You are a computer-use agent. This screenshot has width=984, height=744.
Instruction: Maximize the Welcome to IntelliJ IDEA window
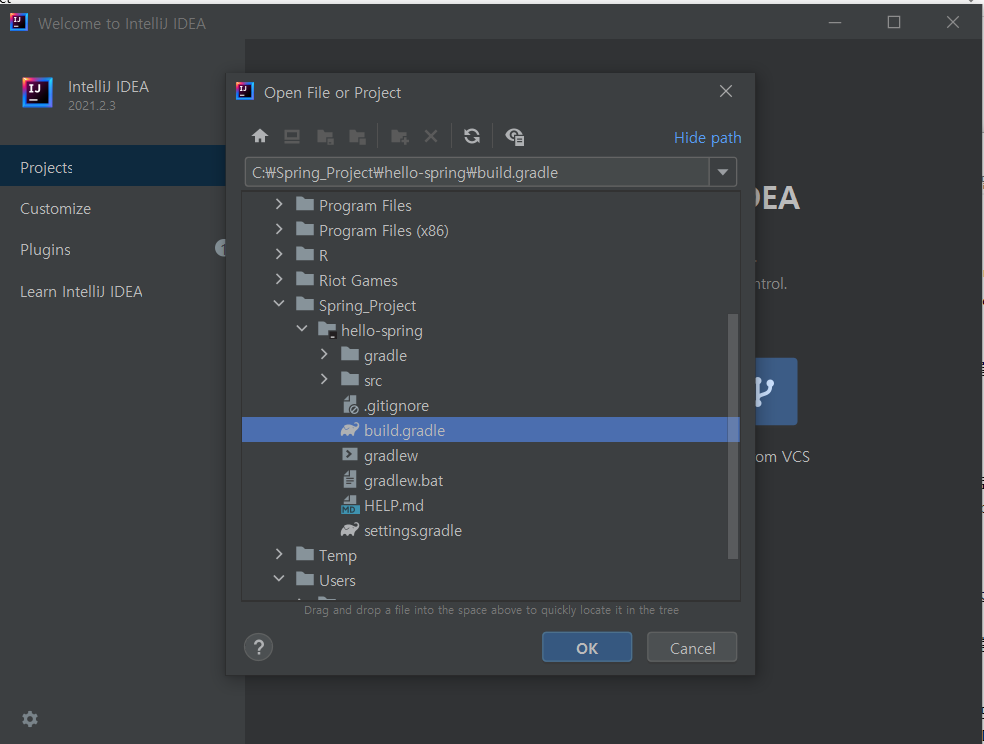(x=894, y=23)
